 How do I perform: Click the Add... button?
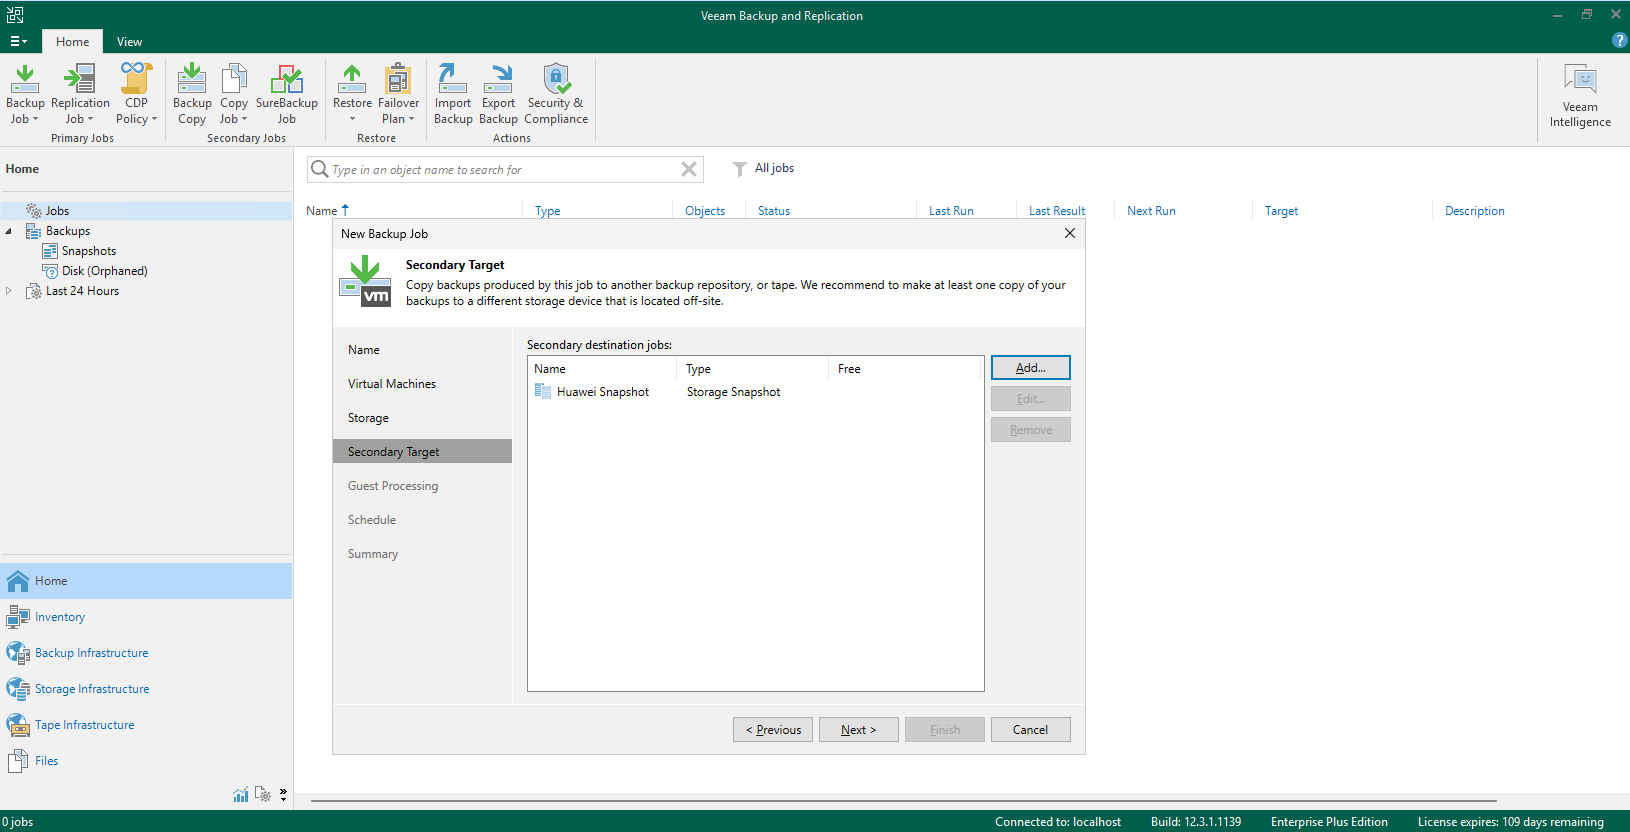pyautogui.click(x=1031, y=368)
